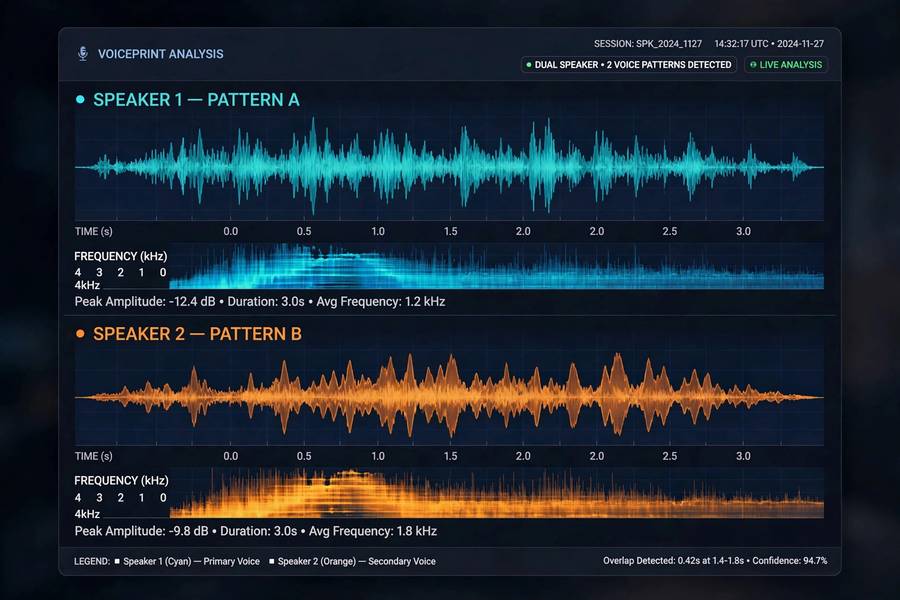Click the 1.0 time mark under Speaker 2
Image resolution: width=900 pixels, height=600 pixels.
coord(378,456)
